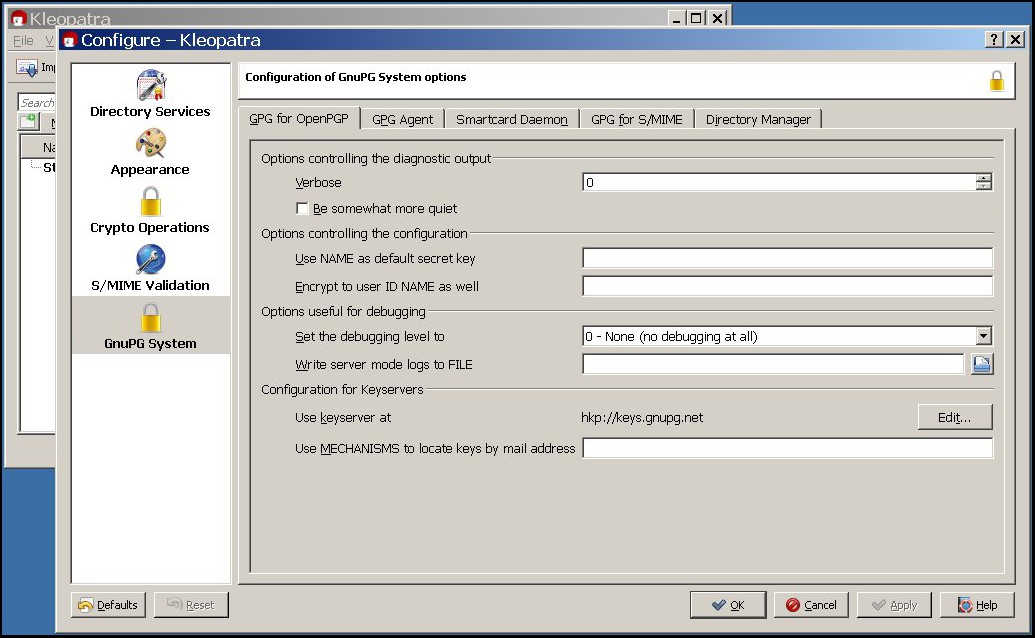Open the debugging level dropdown
This screenshot has width=1035, height=638.
click(984, 336)
